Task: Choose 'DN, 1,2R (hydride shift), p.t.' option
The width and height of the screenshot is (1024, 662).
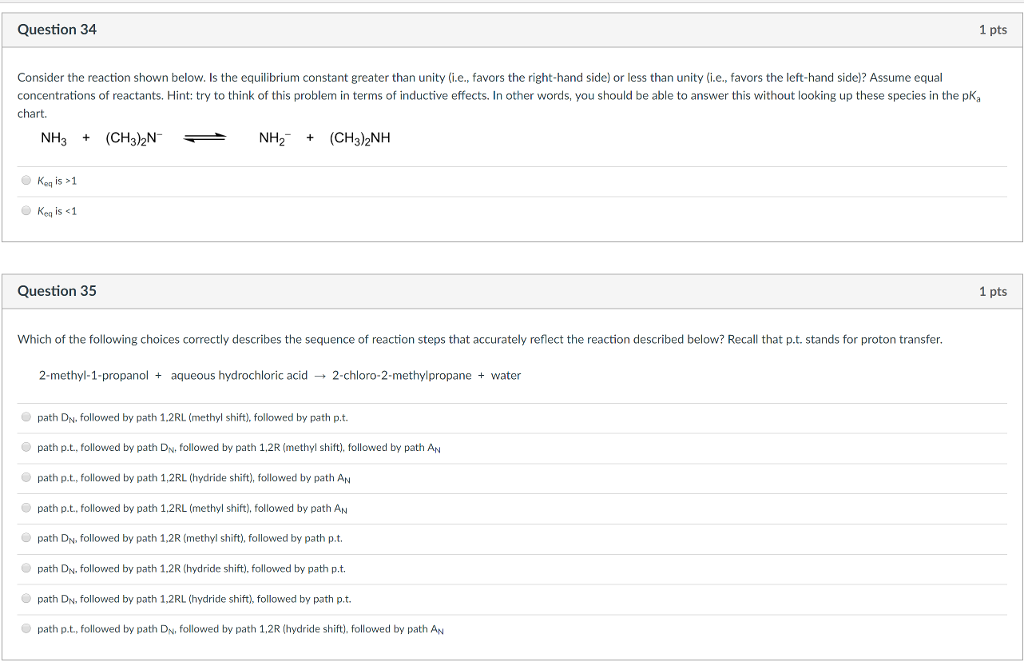Action: pyautogui.click(x=26, y=568)
